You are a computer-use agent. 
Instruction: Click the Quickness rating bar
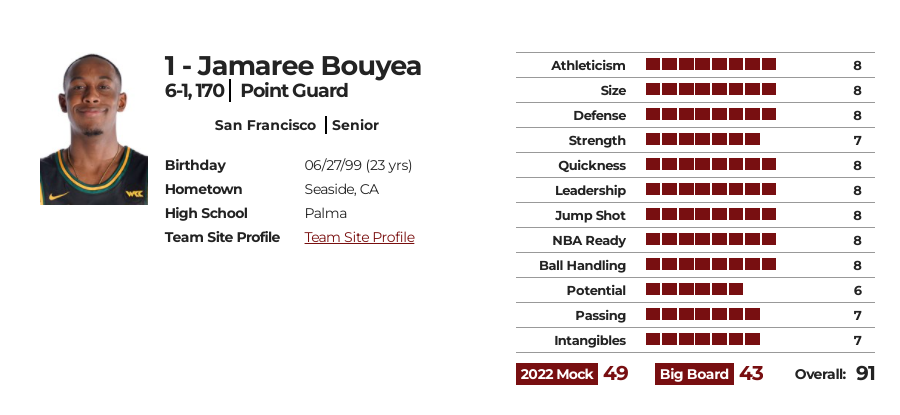pyautogui.click(x=710, y=165)
